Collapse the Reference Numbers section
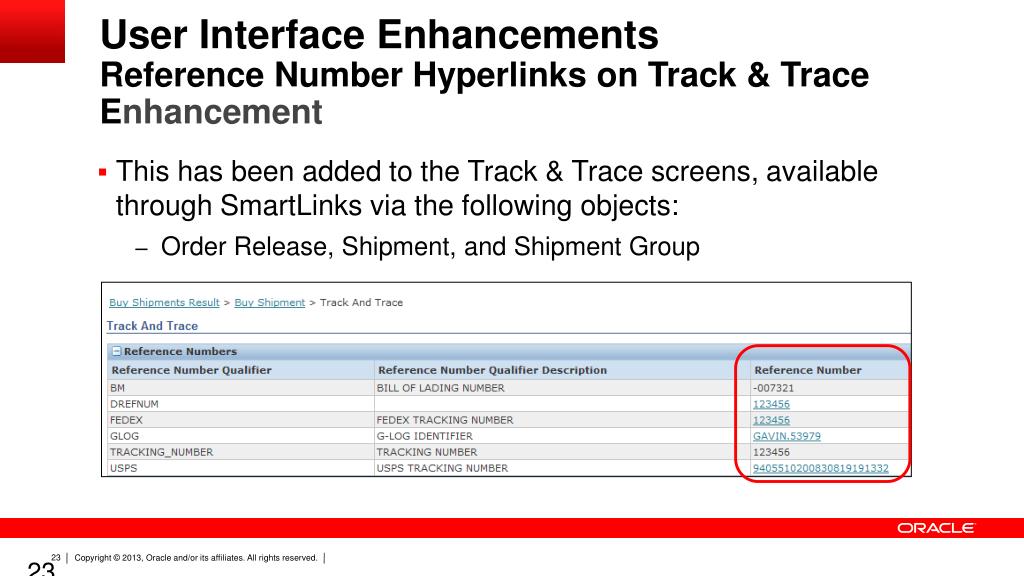The width and height of the screenshot is (1024, 576). coord(116,351)
